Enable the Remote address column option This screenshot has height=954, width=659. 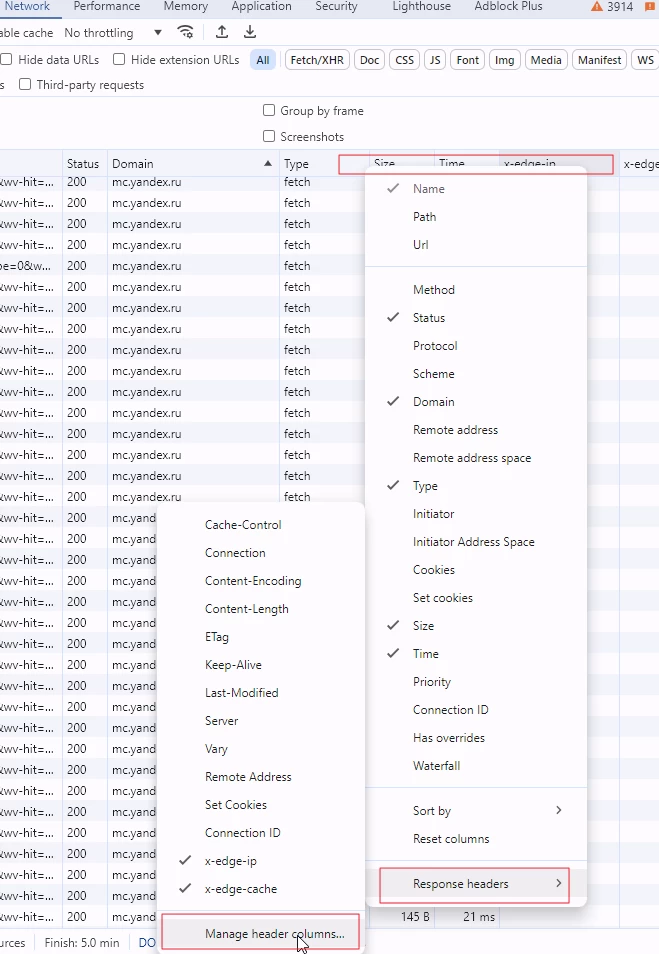pyautogui.click(x=476, y=430)
